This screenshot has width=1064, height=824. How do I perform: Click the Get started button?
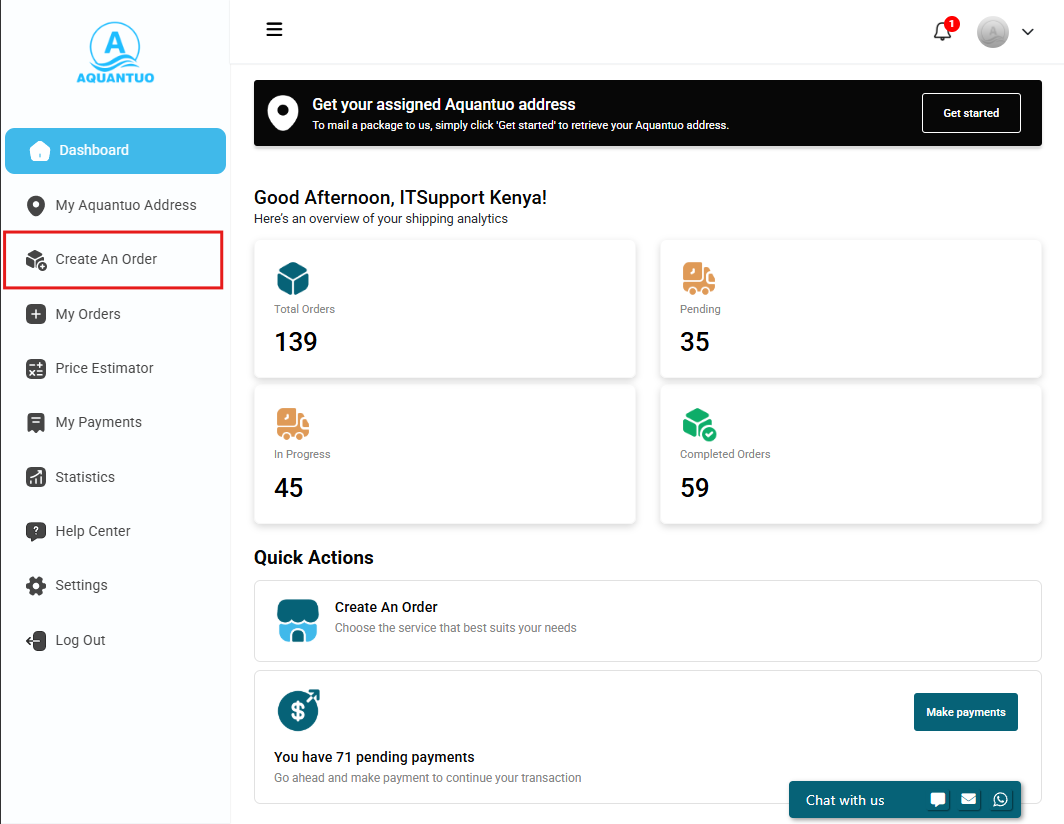coord(970,113)
